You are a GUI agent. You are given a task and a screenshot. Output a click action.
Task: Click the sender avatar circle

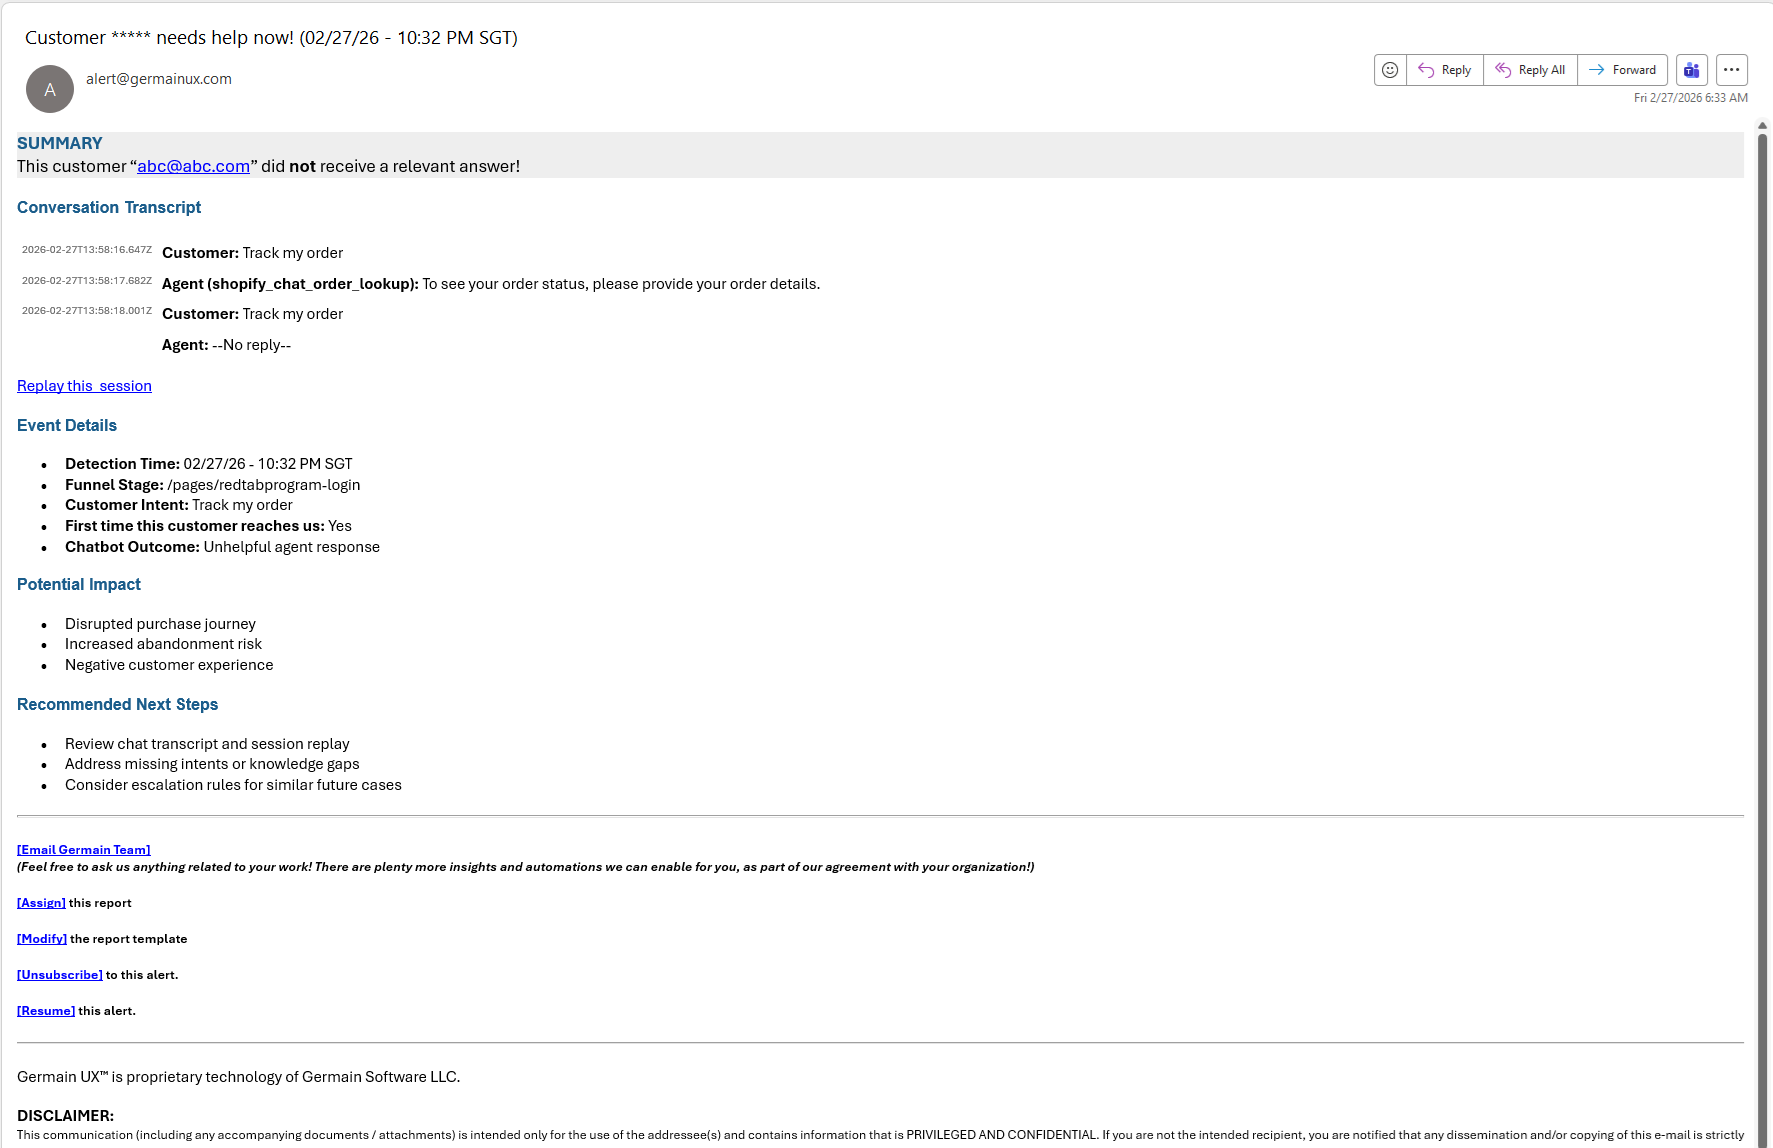coord(50,89)
